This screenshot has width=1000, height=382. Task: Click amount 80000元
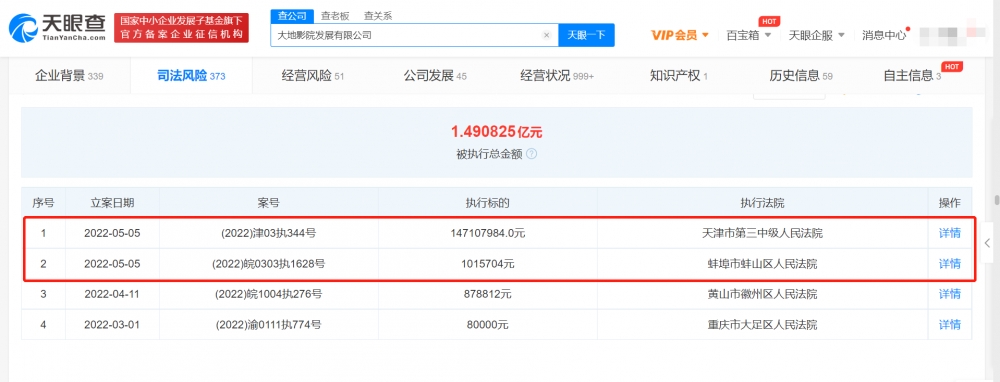tap(487, 325)
